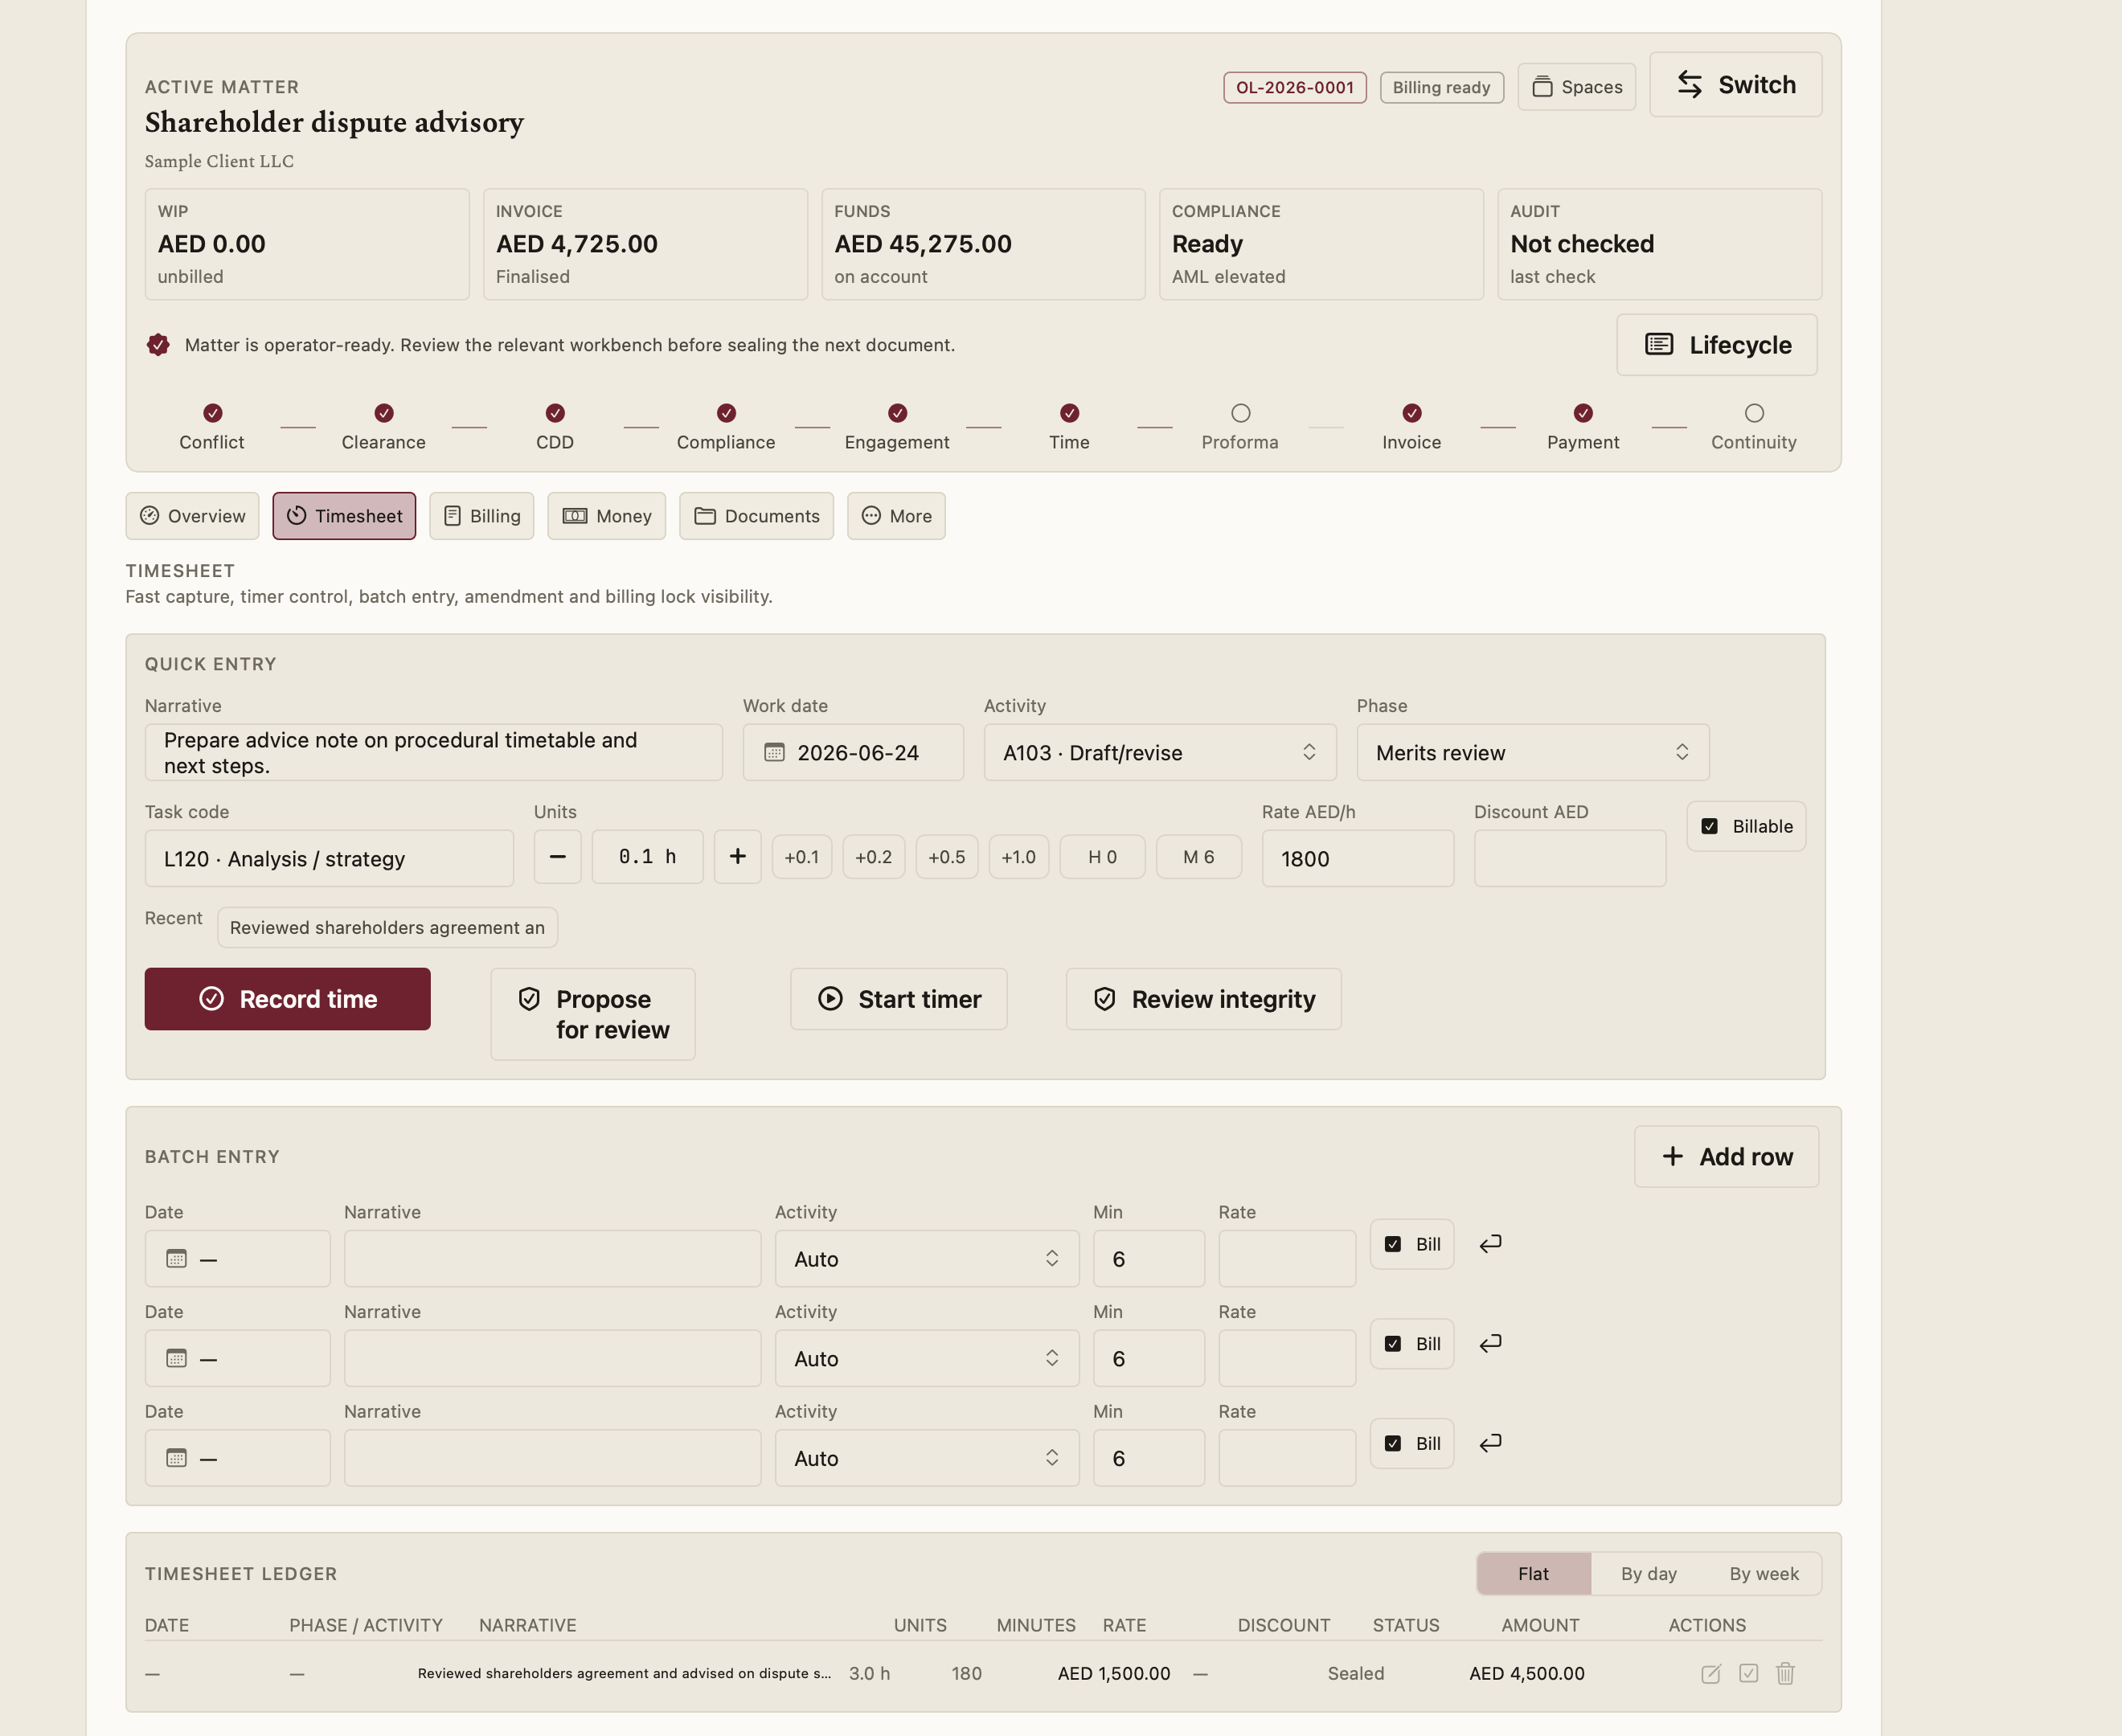2122x1736 pixels.
Task: Select recent narrative Reviewed shareholders agreement
Action: [x=387, y=928]
